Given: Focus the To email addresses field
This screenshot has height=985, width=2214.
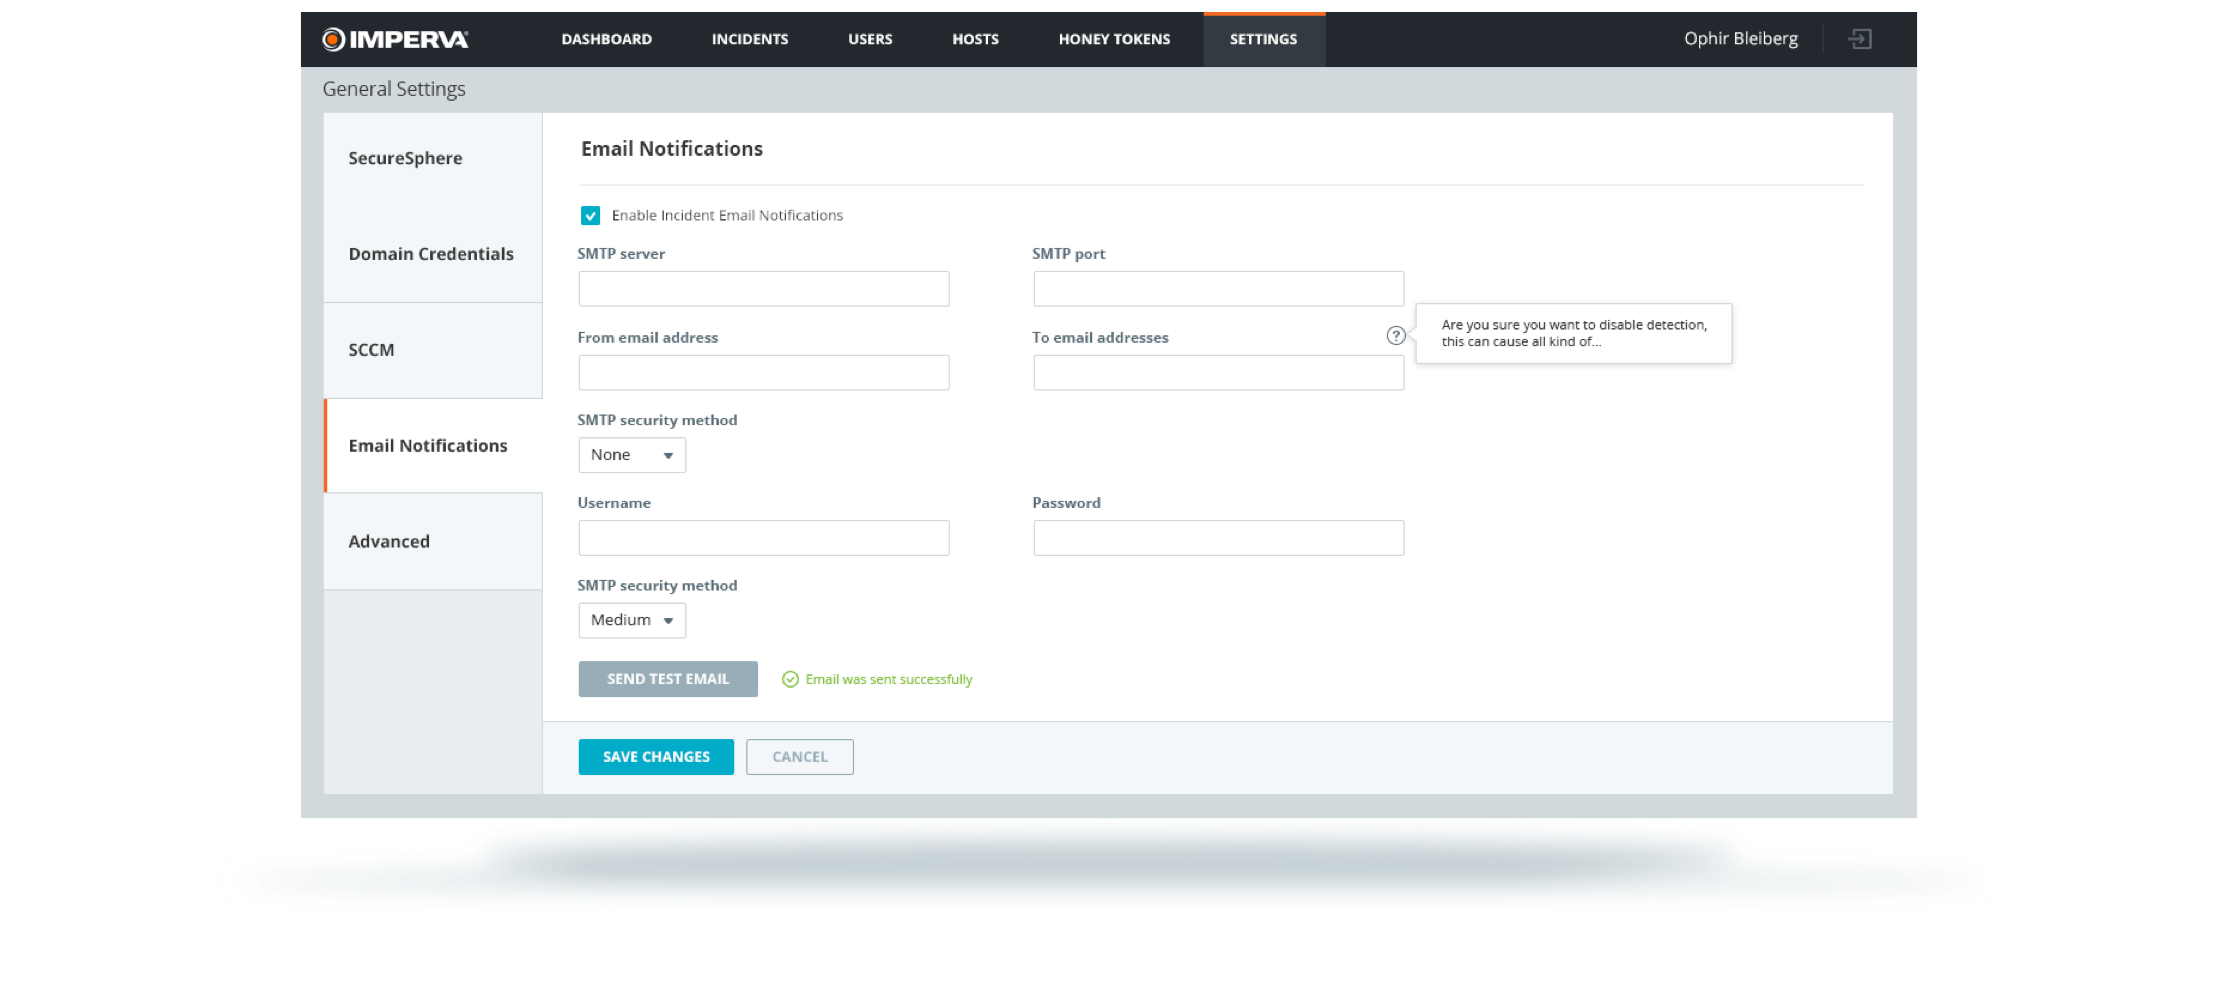Looking at the screenshot, I should pyautogui.click(x=1218, y=373).
